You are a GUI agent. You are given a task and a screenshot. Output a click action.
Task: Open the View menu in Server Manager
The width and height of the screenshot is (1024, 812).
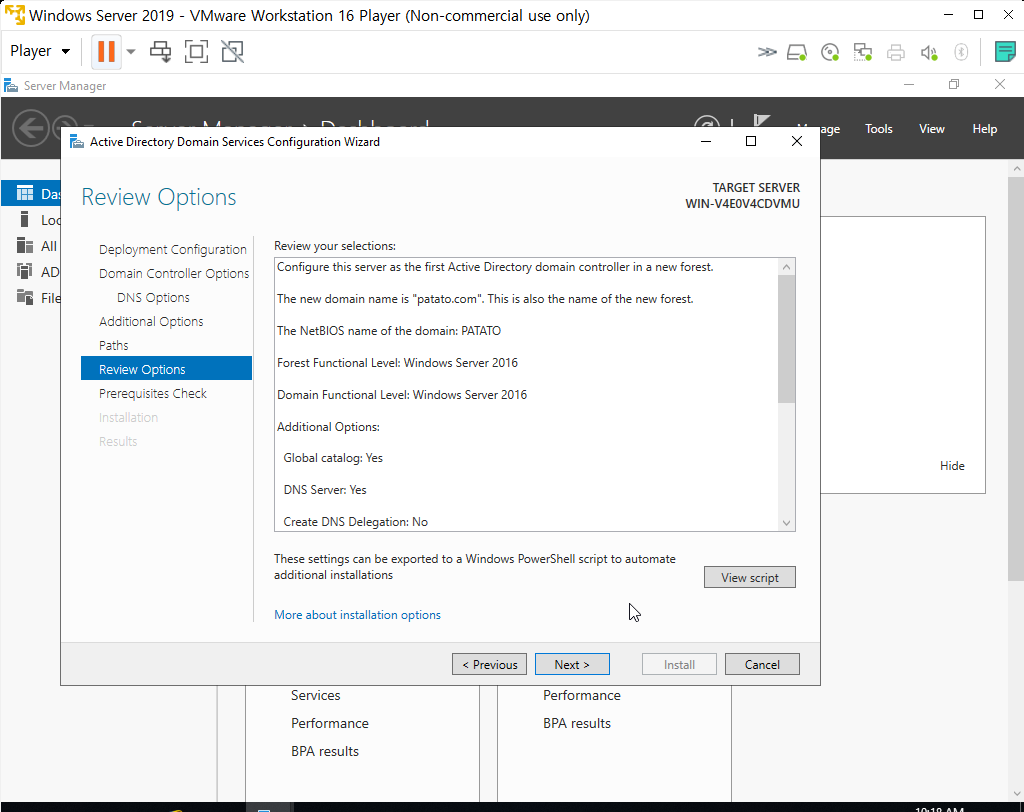[x=931, y=129]
